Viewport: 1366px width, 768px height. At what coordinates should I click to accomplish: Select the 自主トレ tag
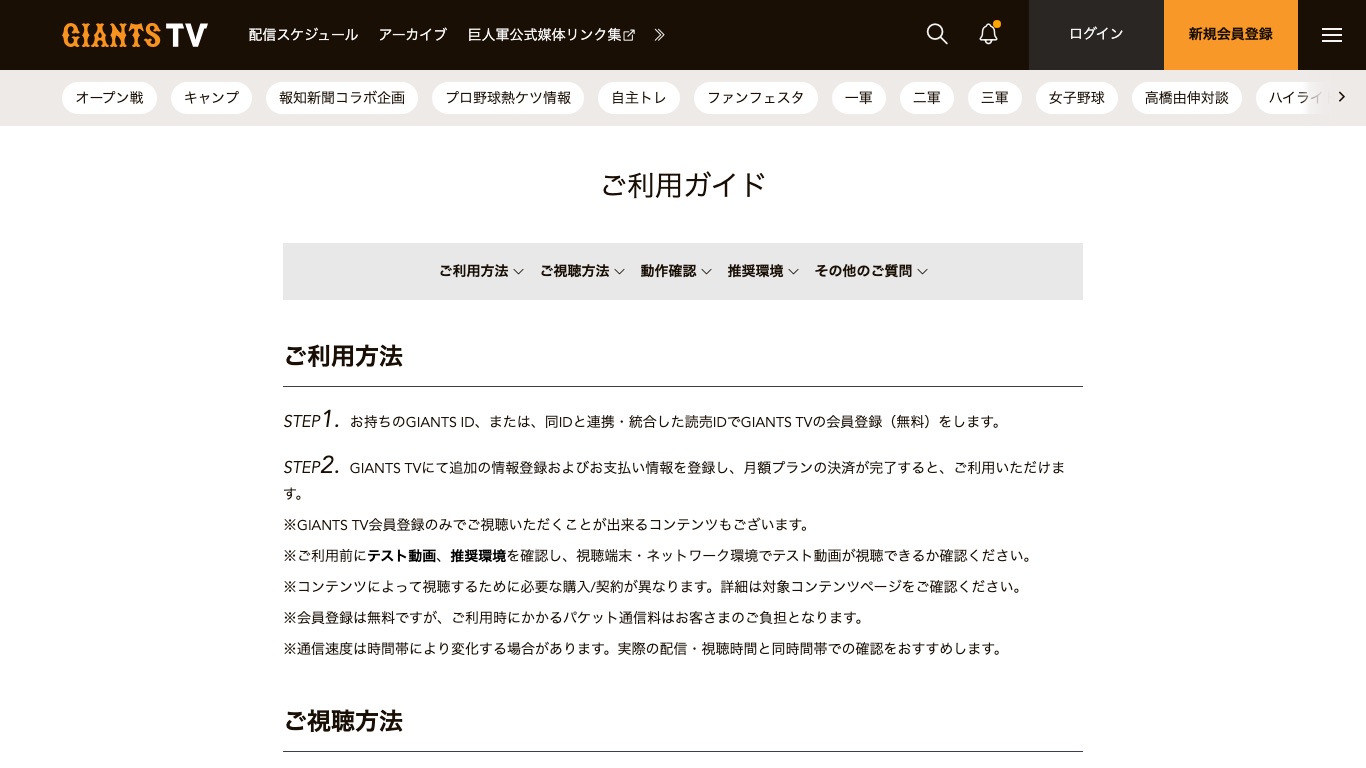click(639, 98)
